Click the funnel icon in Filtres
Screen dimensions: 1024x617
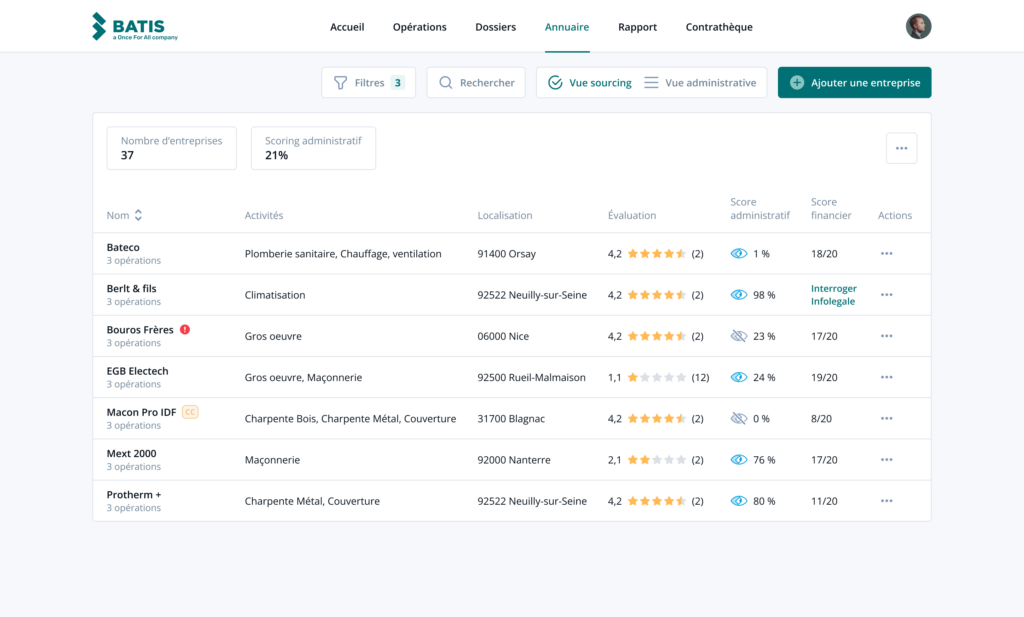click(341, 83)
